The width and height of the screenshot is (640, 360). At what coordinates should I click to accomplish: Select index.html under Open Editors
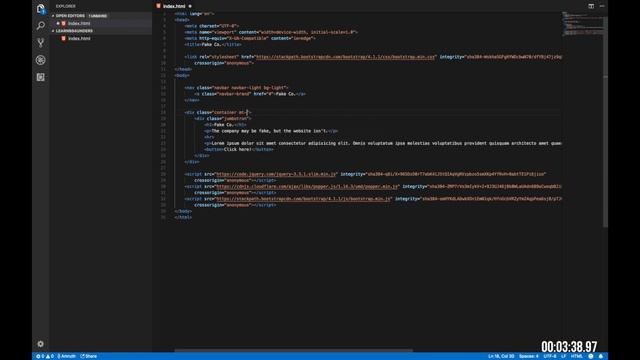coord(79,23)
